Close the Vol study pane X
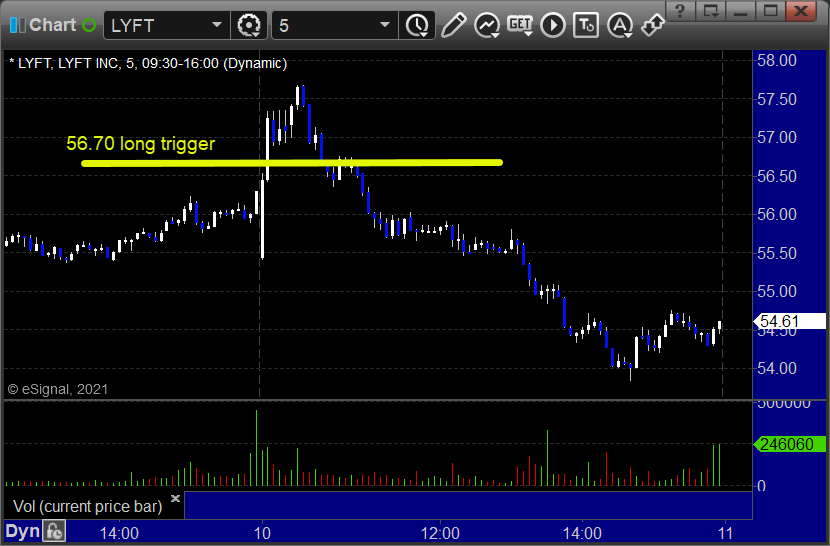Viewport: 830px width, 546px height. click(x=175, y=498)
